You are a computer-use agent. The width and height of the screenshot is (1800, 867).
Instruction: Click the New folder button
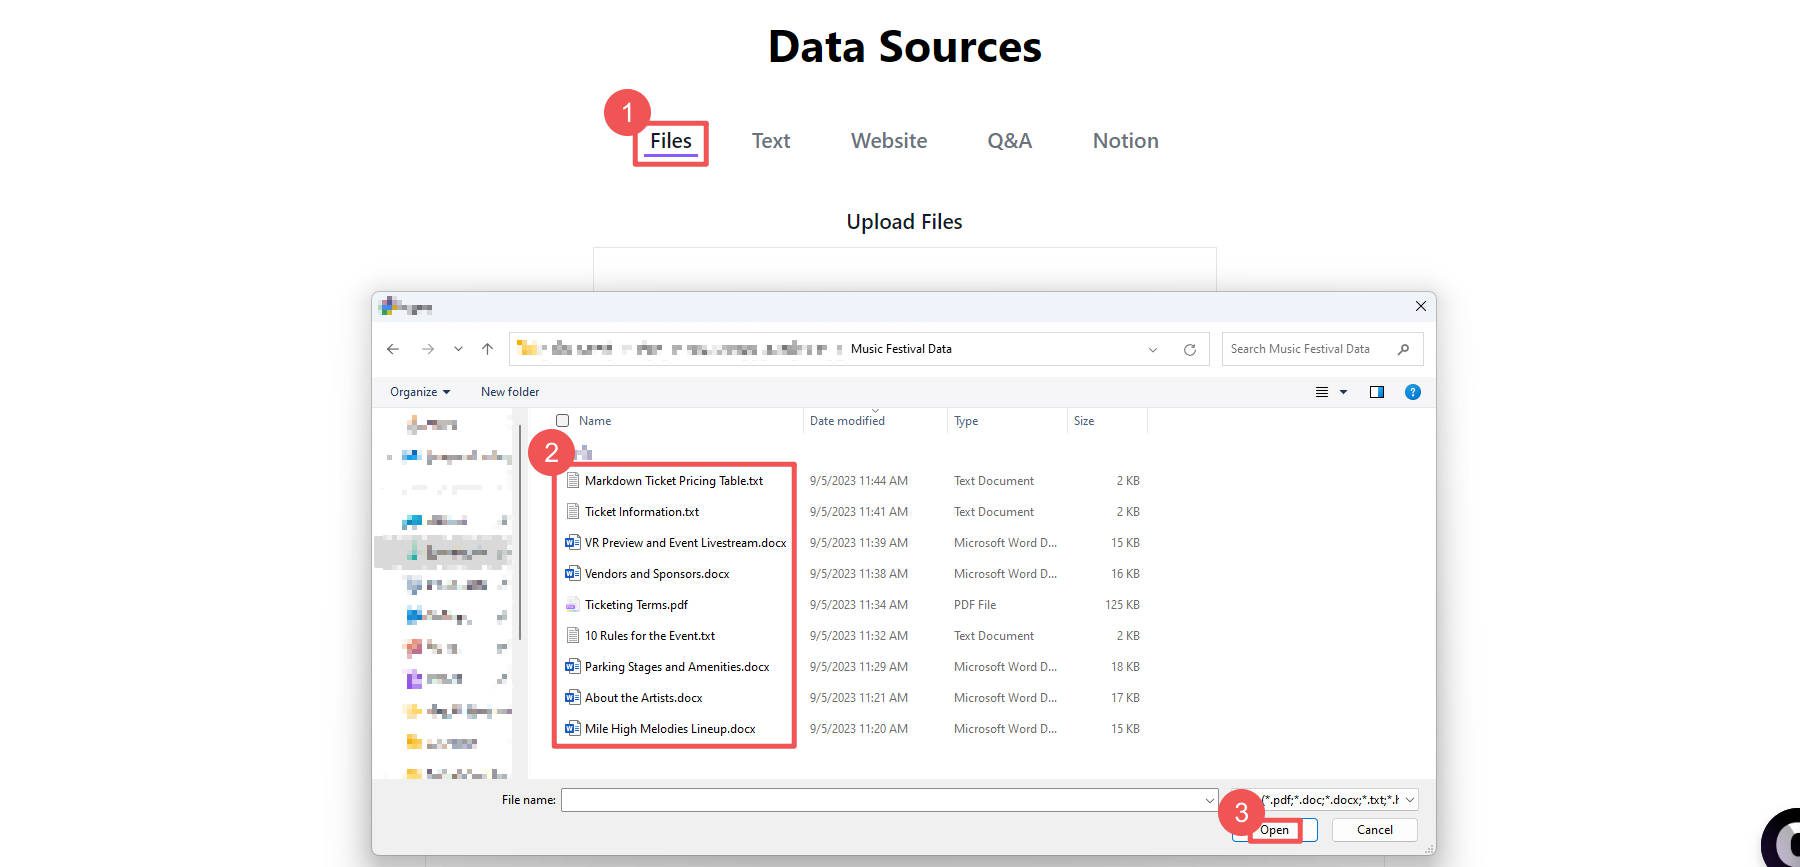tap(509, 392)
